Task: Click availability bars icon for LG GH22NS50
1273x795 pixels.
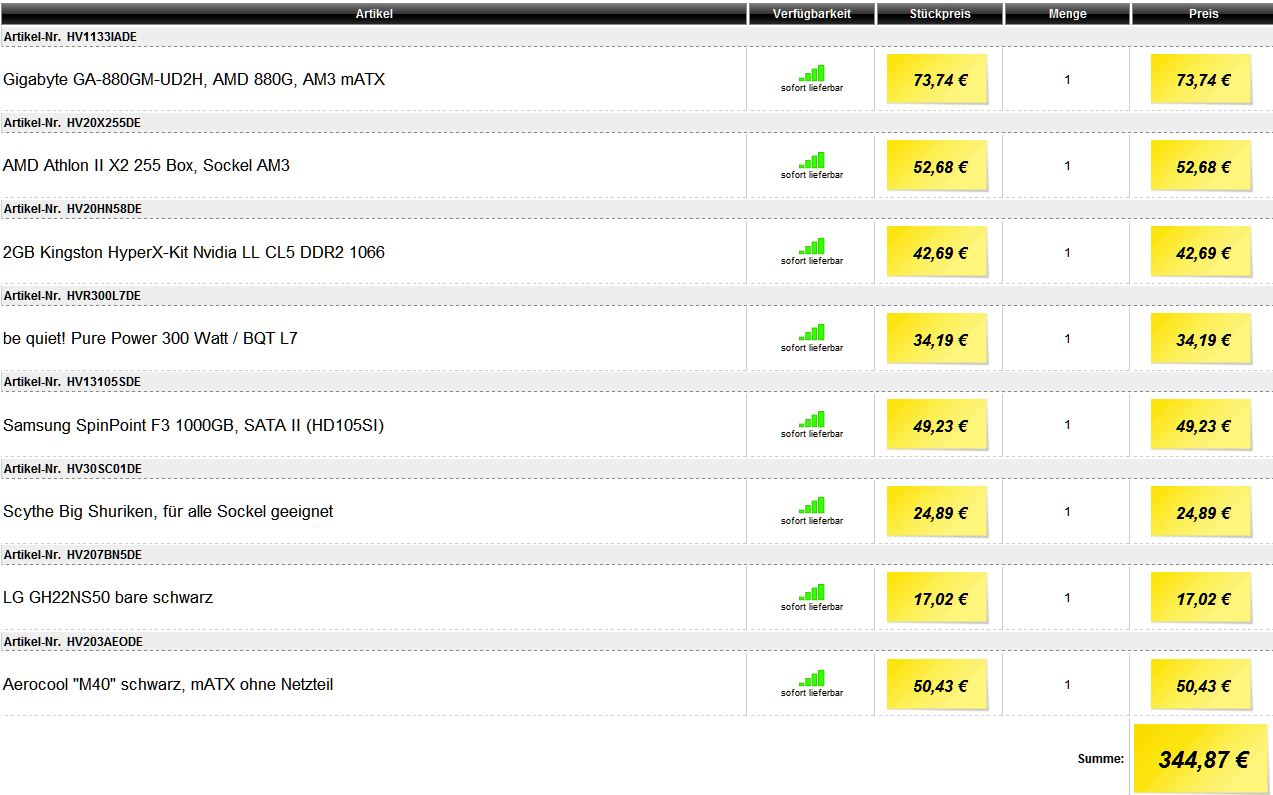Action: pyautogui.click(x=812, y=592)
